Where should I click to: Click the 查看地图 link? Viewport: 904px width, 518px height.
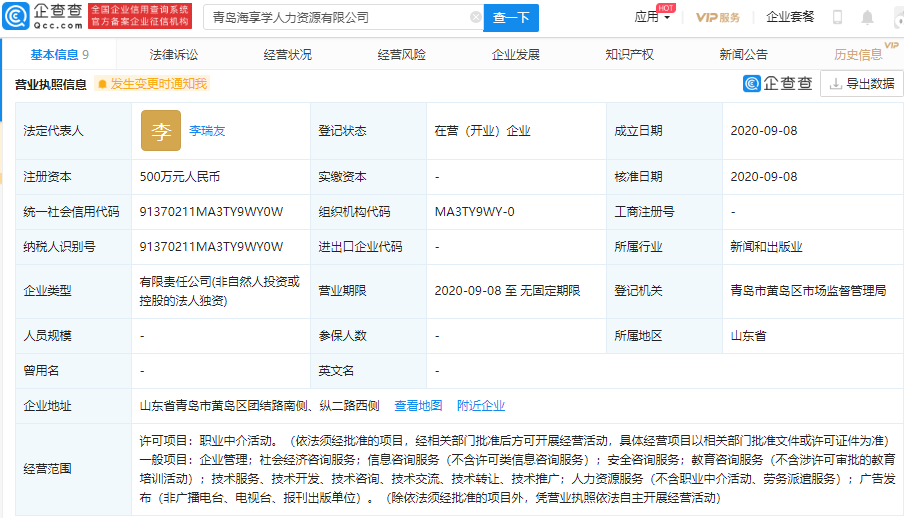coord(418,406)
